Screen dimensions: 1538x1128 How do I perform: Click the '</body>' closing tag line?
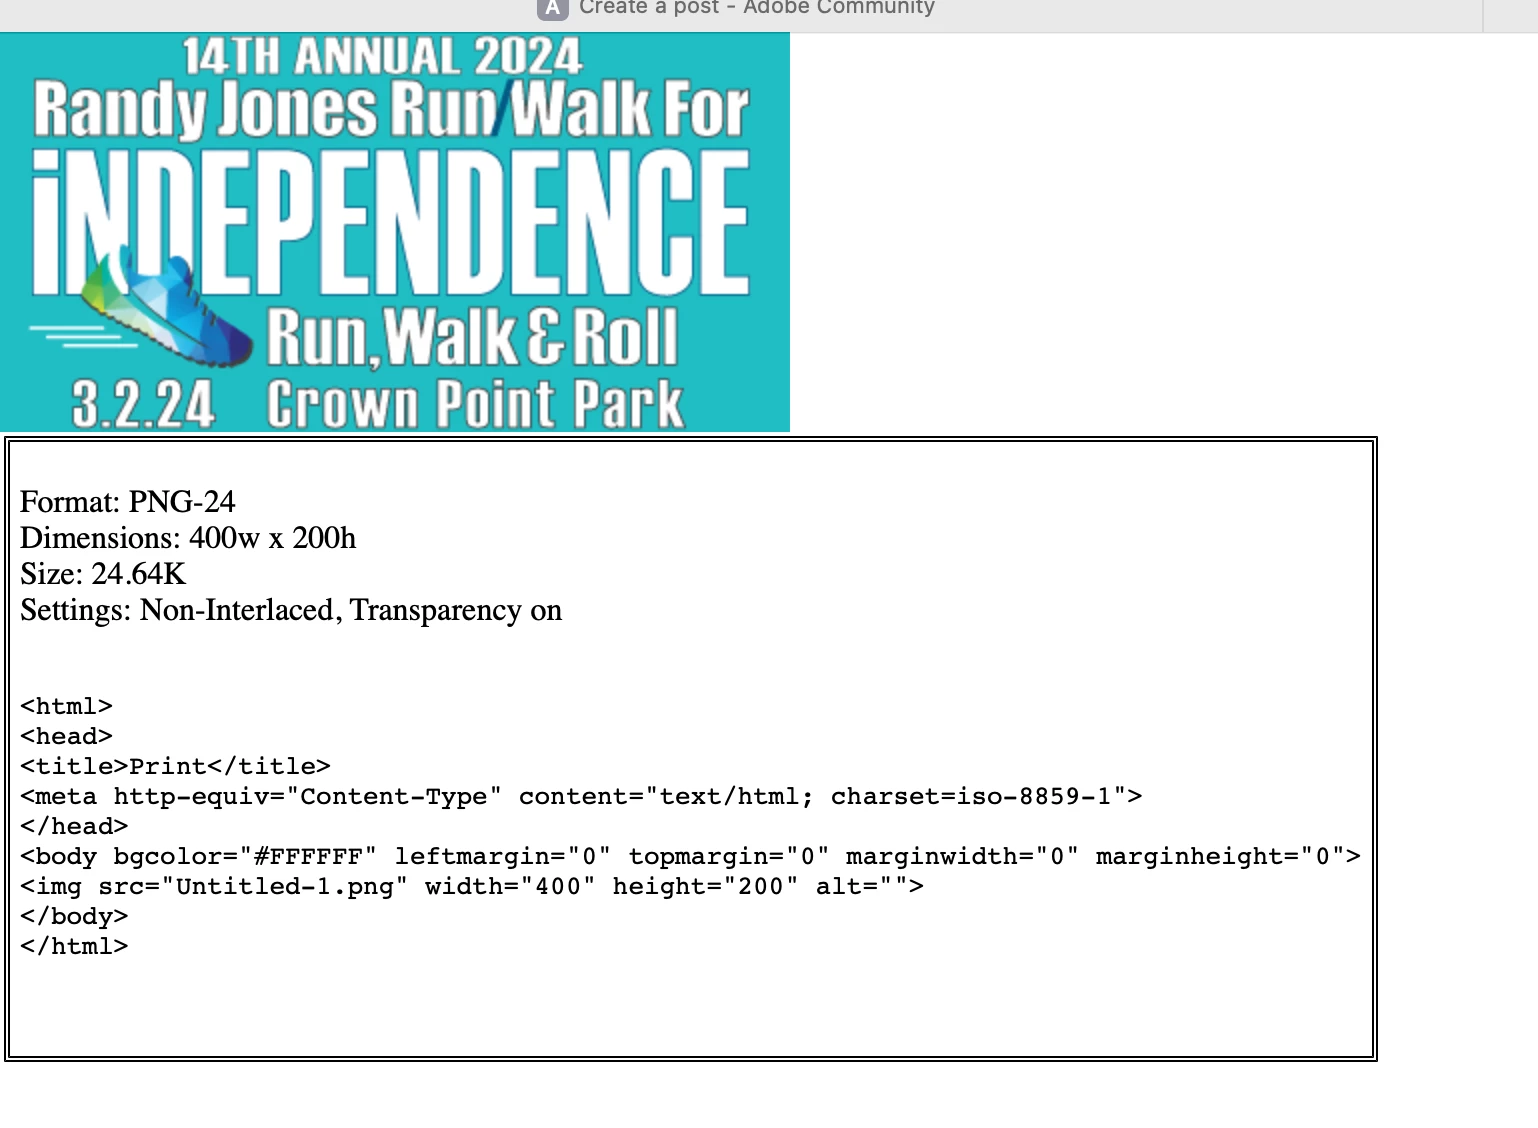click(x=74, y=916)
